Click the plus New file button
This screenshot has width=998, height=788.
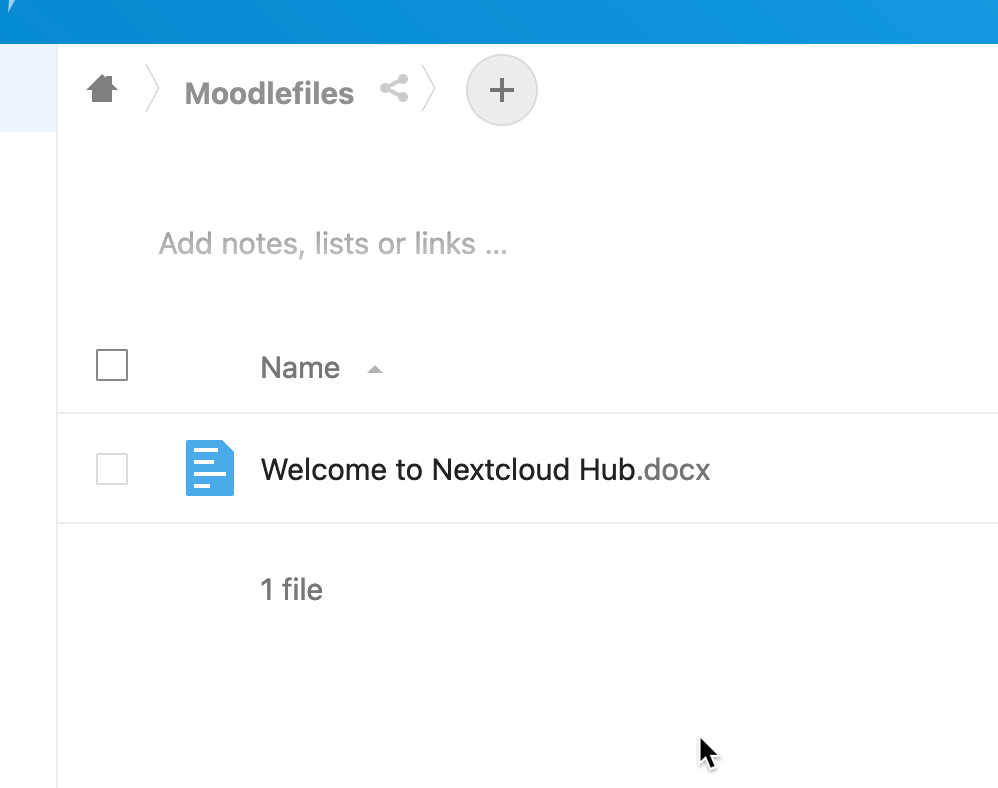[502, 90]
